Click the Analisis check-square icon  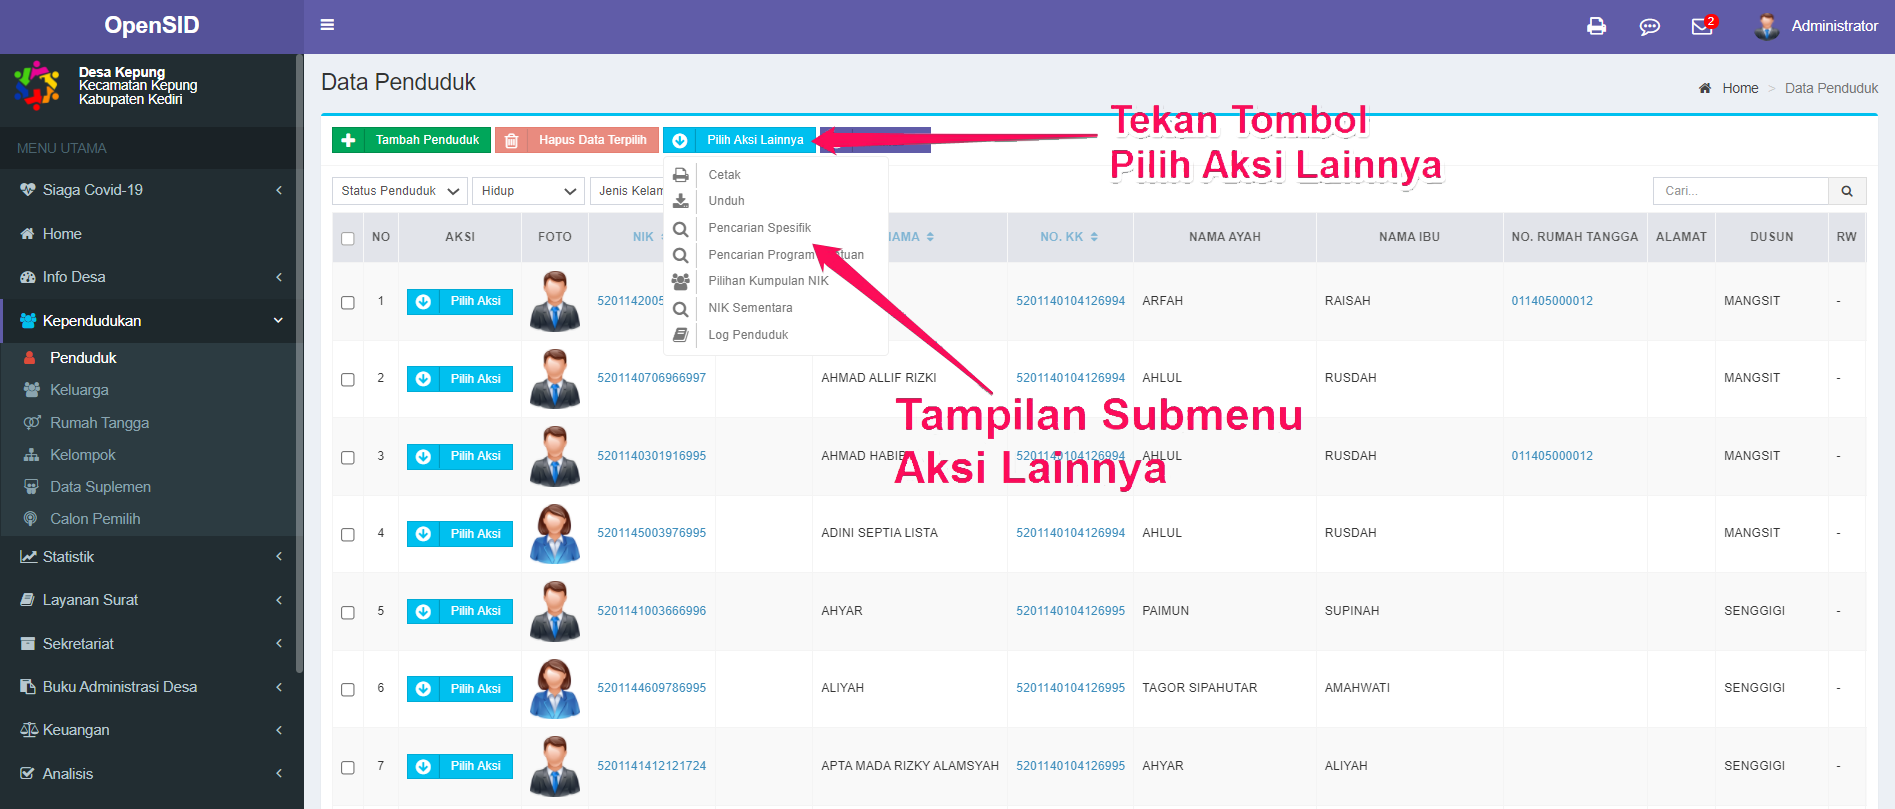click(28, 773)
